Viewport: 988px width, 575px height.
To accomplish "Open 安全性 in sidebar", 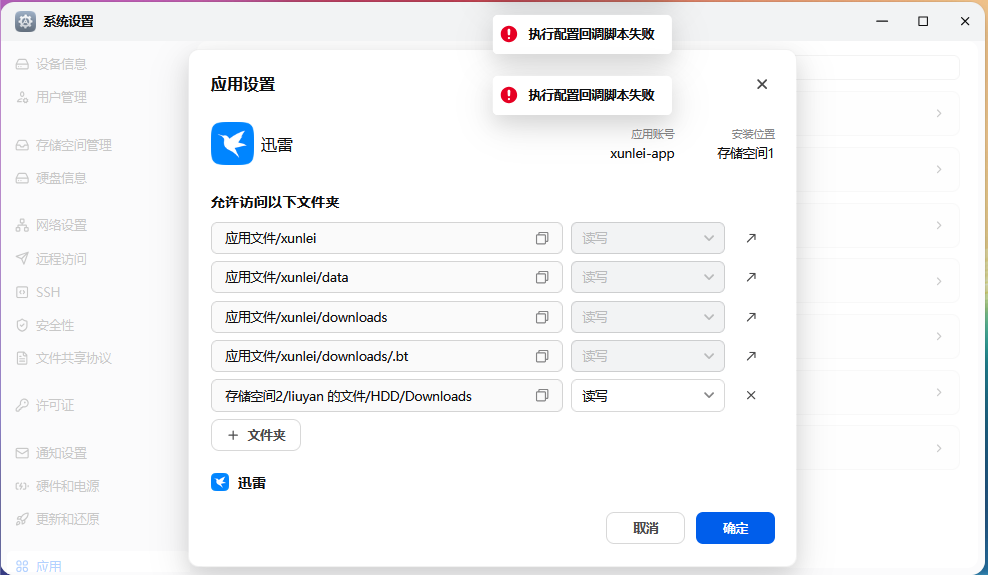I will [45, 325].
